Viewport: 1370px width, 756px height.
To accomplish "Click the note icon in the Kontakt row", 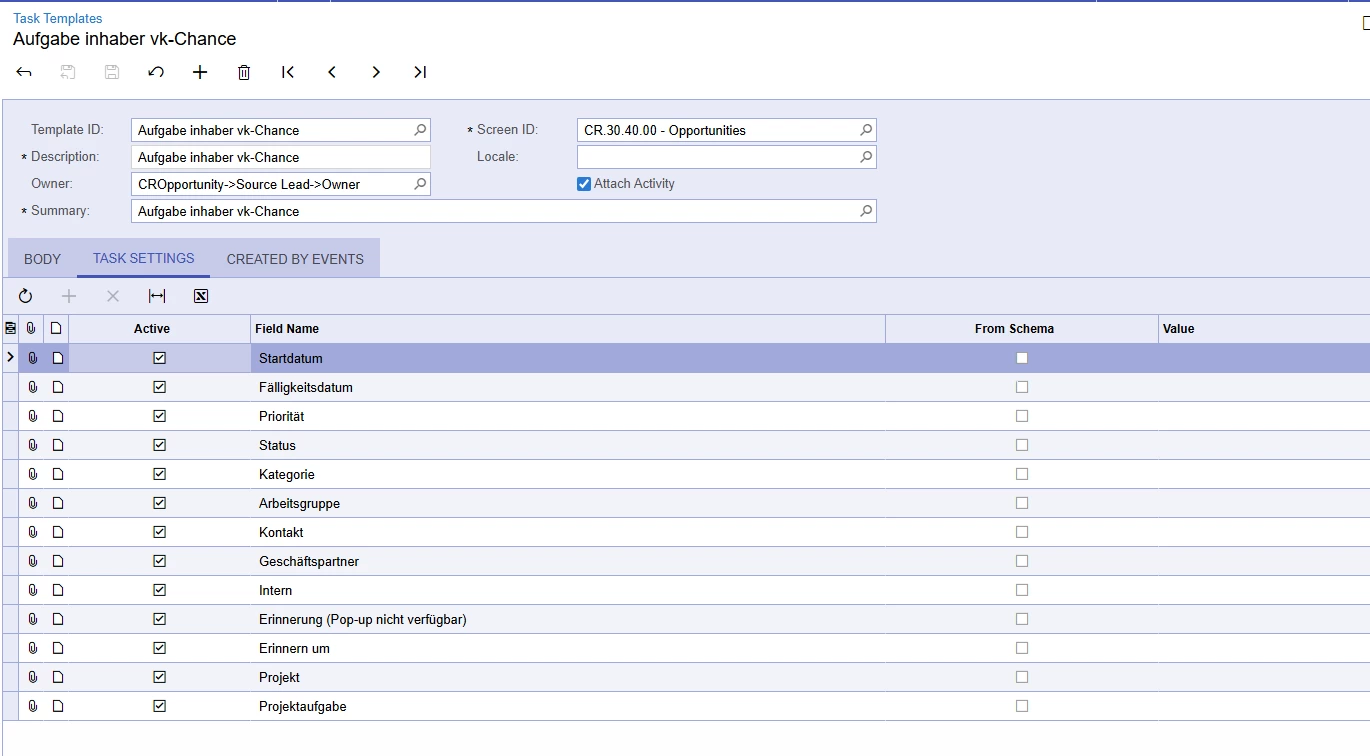I will tap(57, 532).
